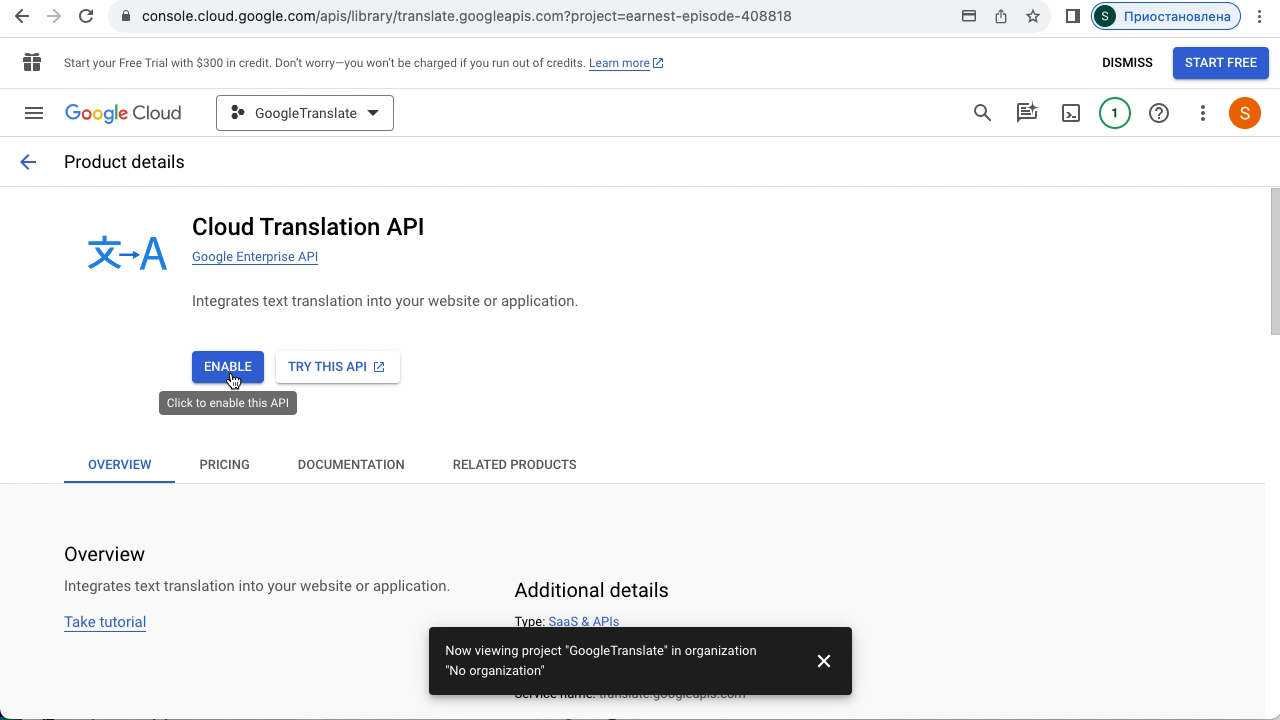Click the Take tutorial link
1280x720 pixels.
tap(105, 622)
